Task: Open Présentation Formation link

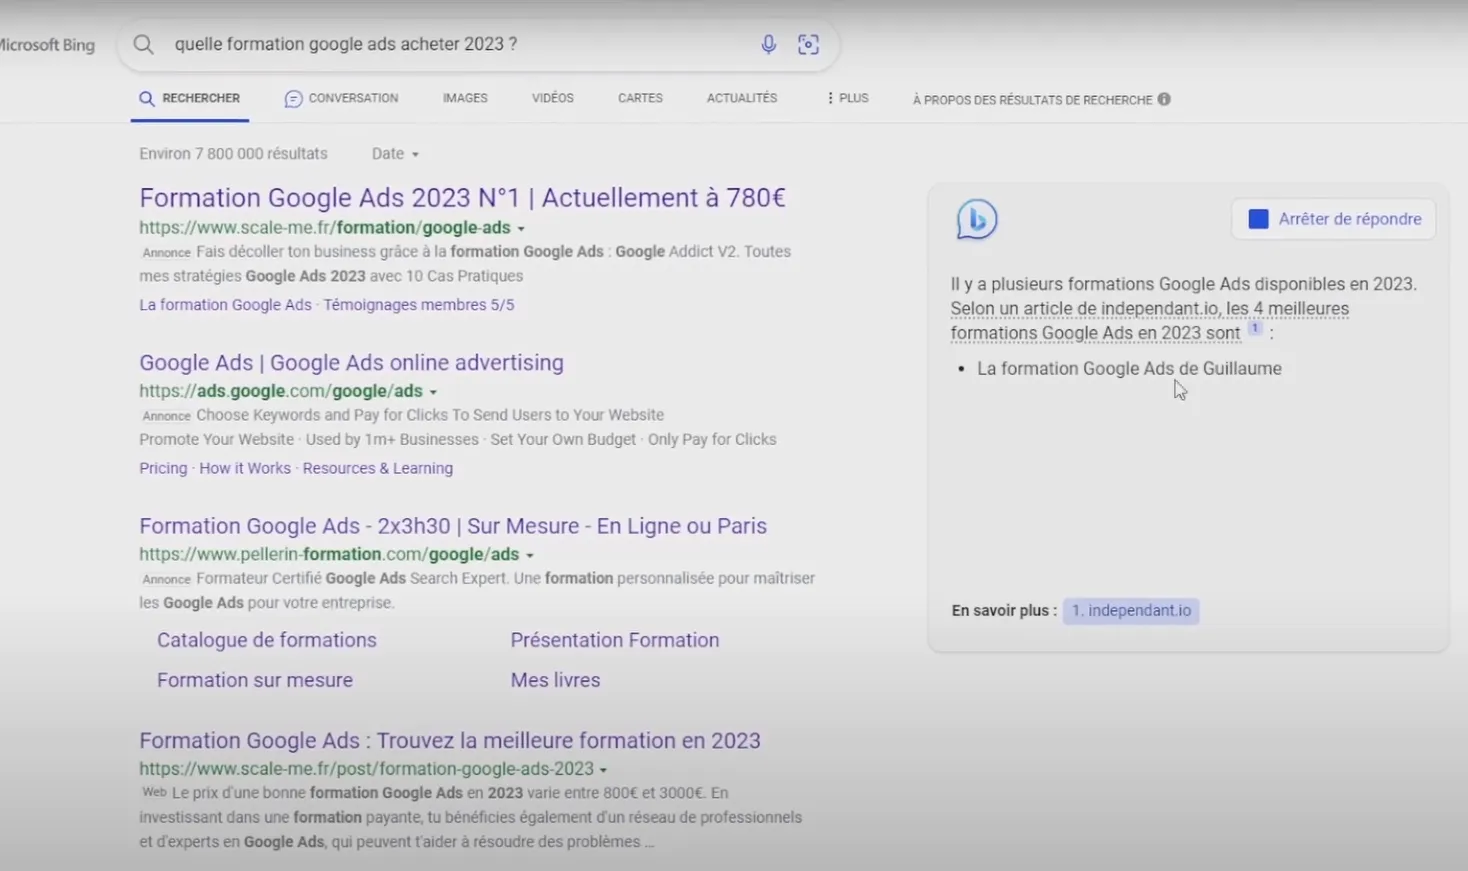Action: (x=615, y=640)
